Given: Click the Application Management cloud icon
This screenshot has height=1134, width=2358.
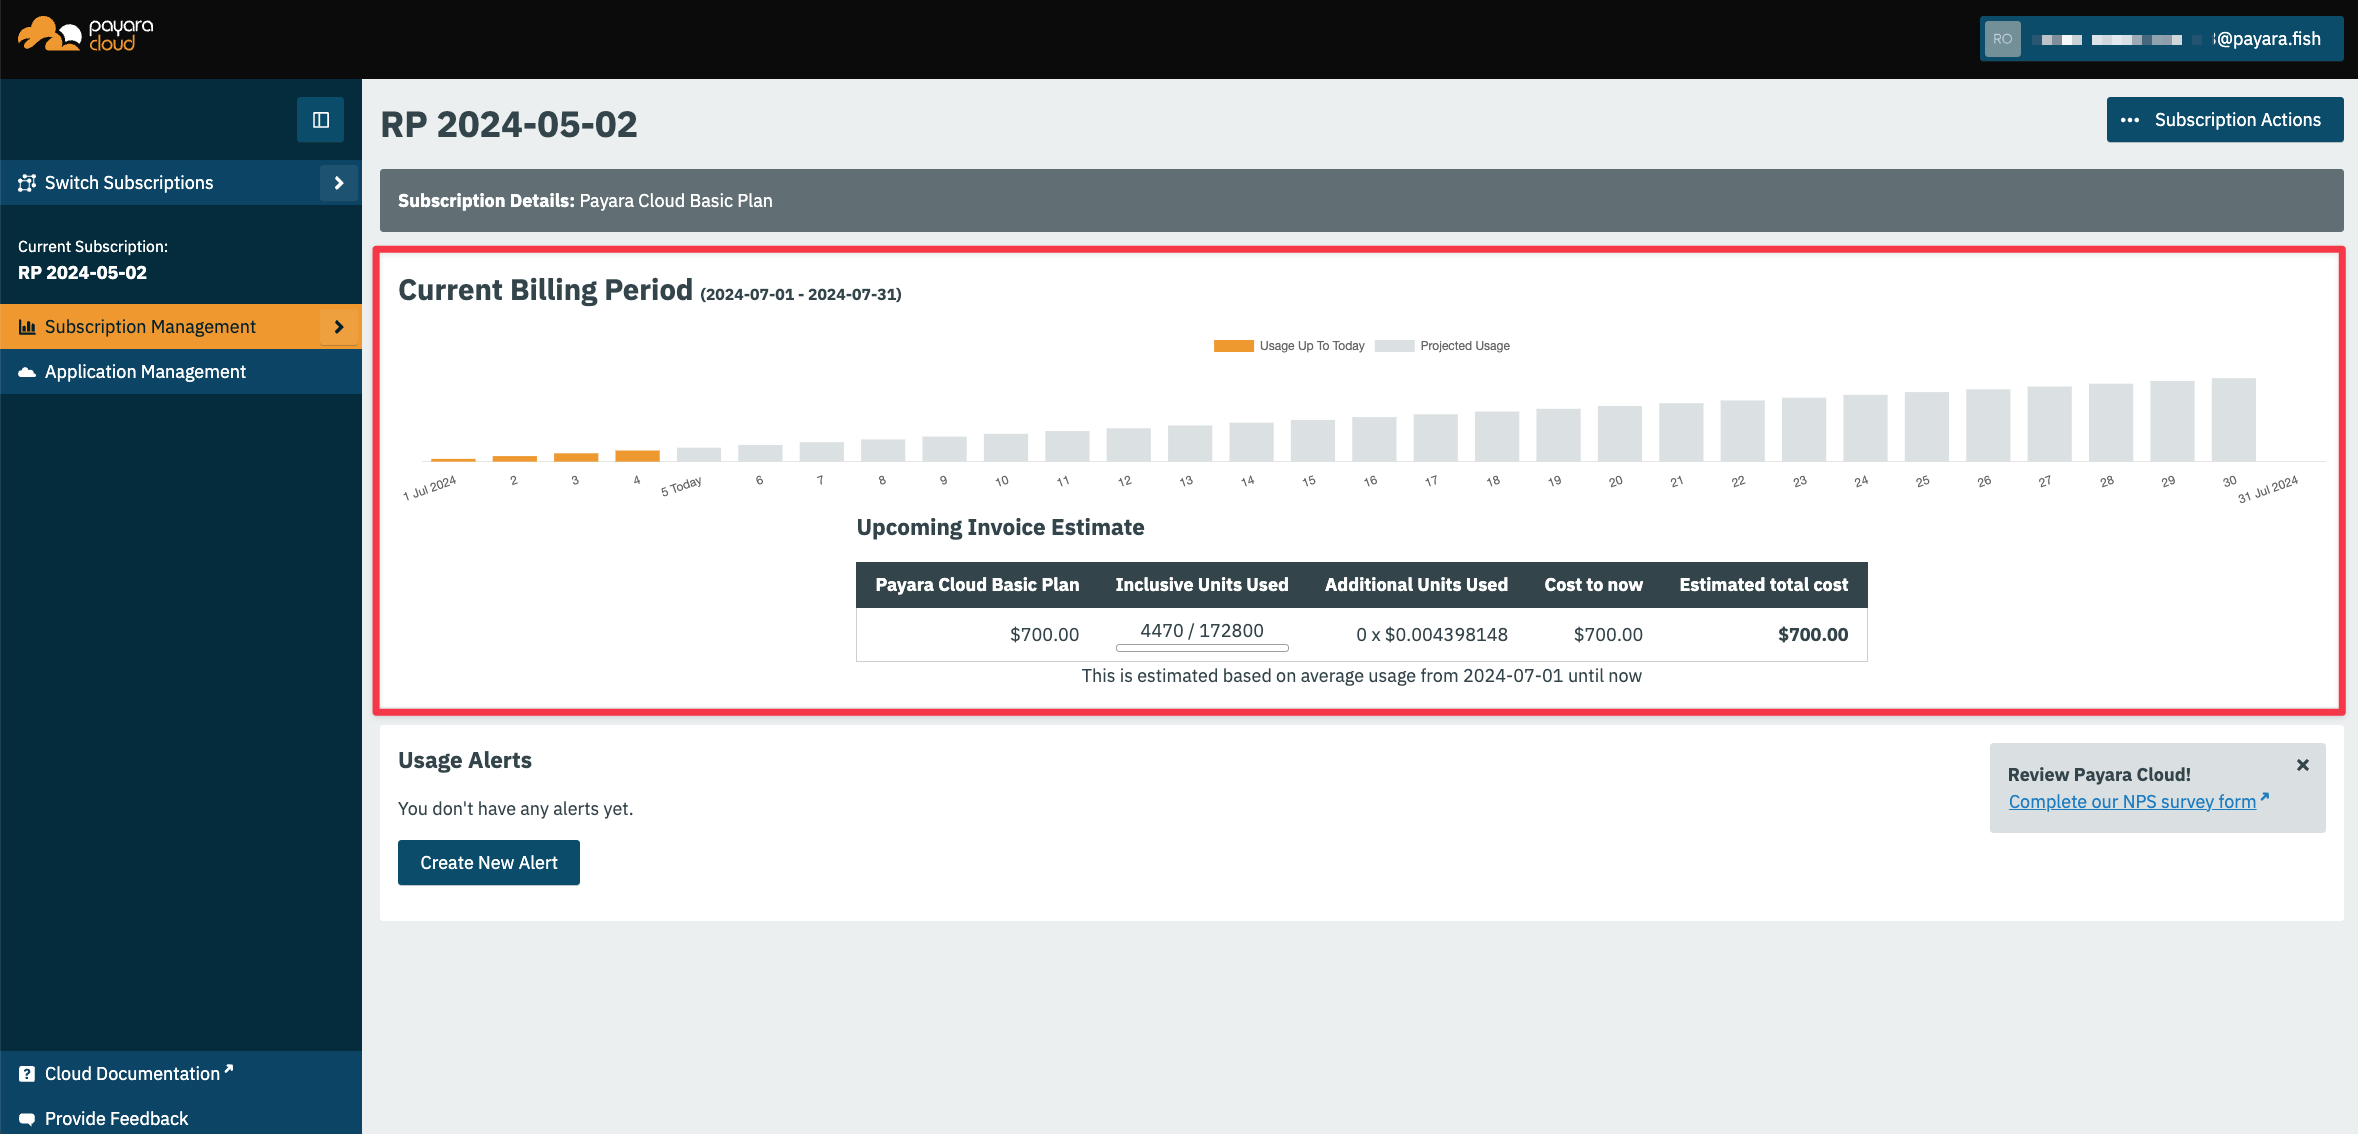Looking at the screenshot, I should 27,372.
